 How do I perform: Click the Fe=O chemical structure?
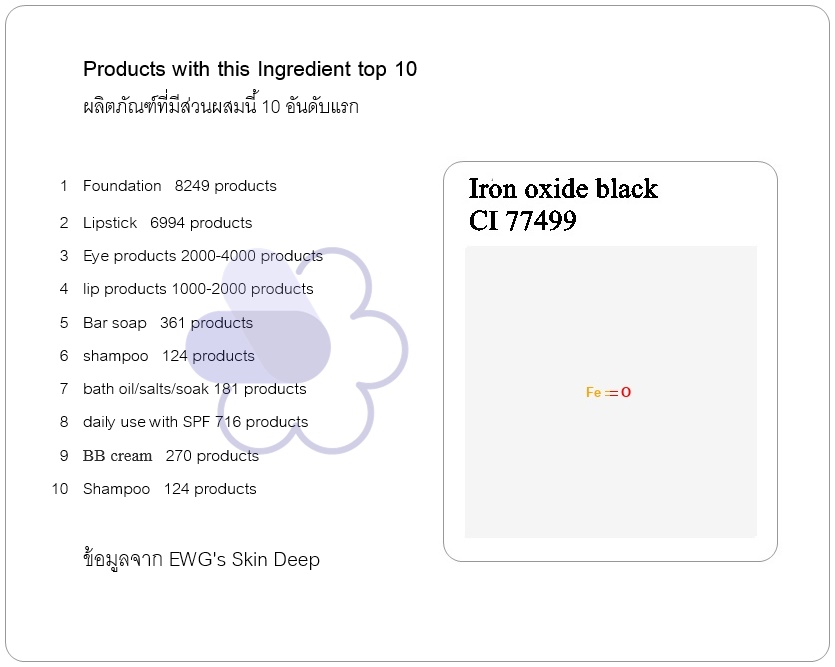608,393
